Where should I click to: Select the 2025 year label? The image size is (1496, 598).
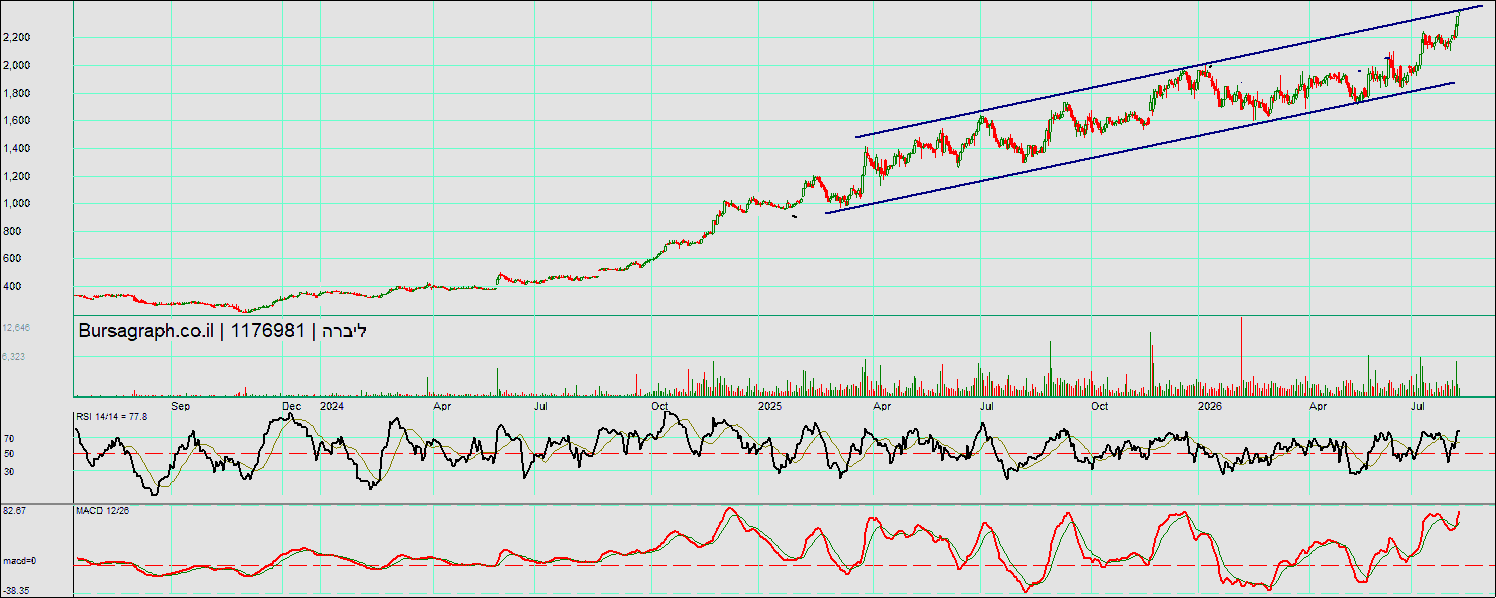coord(769,407)
